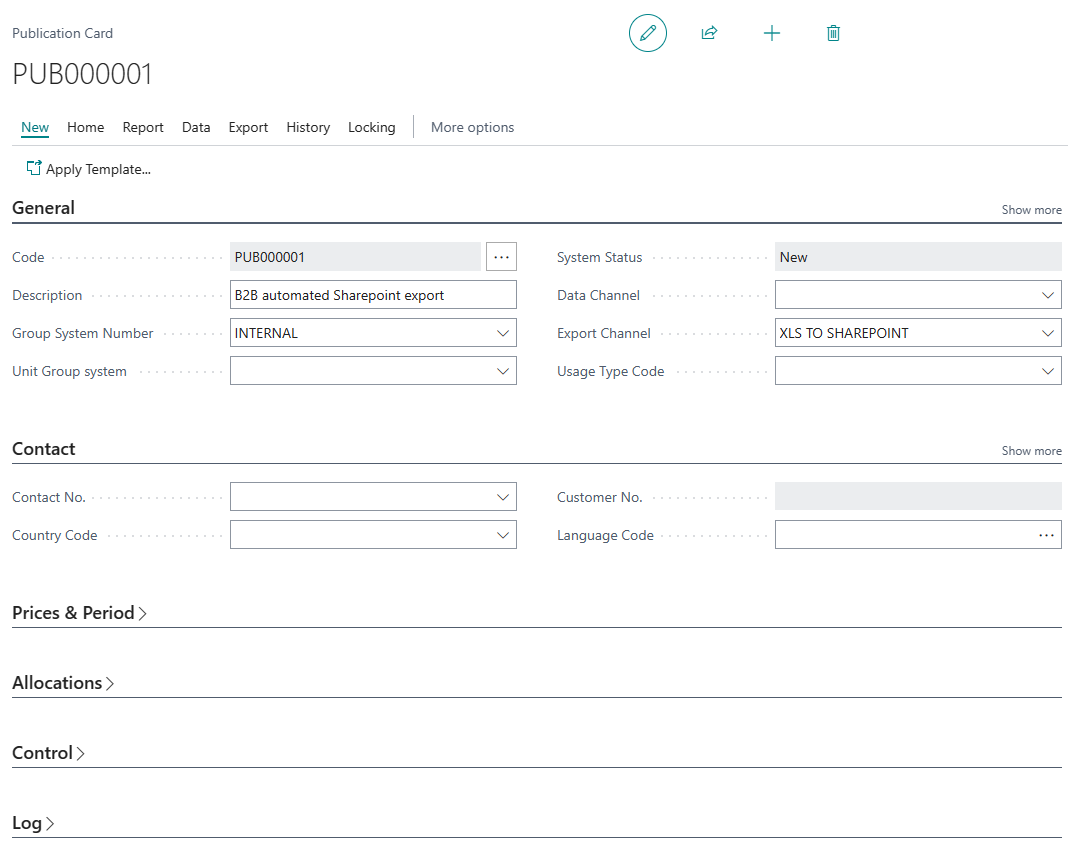
Task: Click the Code field PUB000001
Action: [355, 257]
